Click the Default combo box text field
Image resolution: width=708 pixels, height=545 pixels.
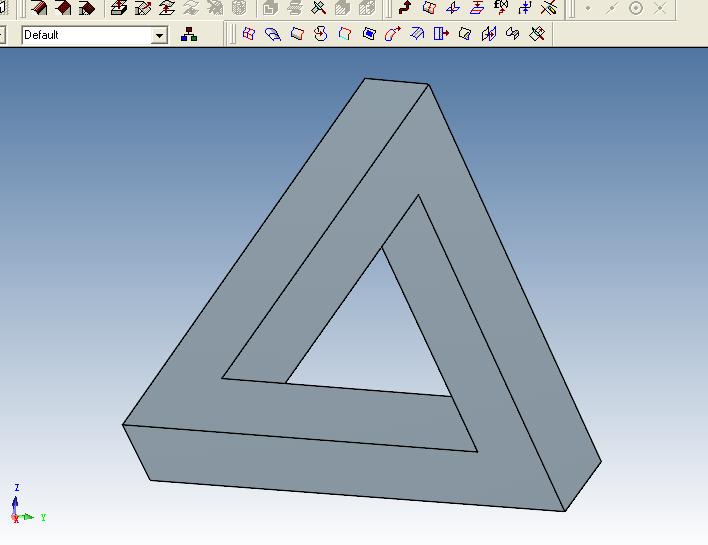[87, 35]
